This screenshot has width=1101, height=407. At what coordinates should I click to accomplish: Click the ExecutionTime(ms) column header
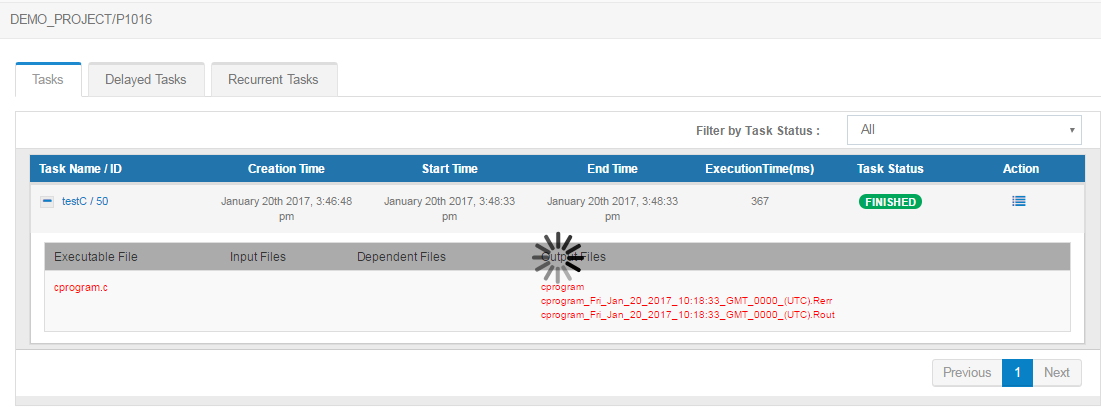click(x=760, y=168)
